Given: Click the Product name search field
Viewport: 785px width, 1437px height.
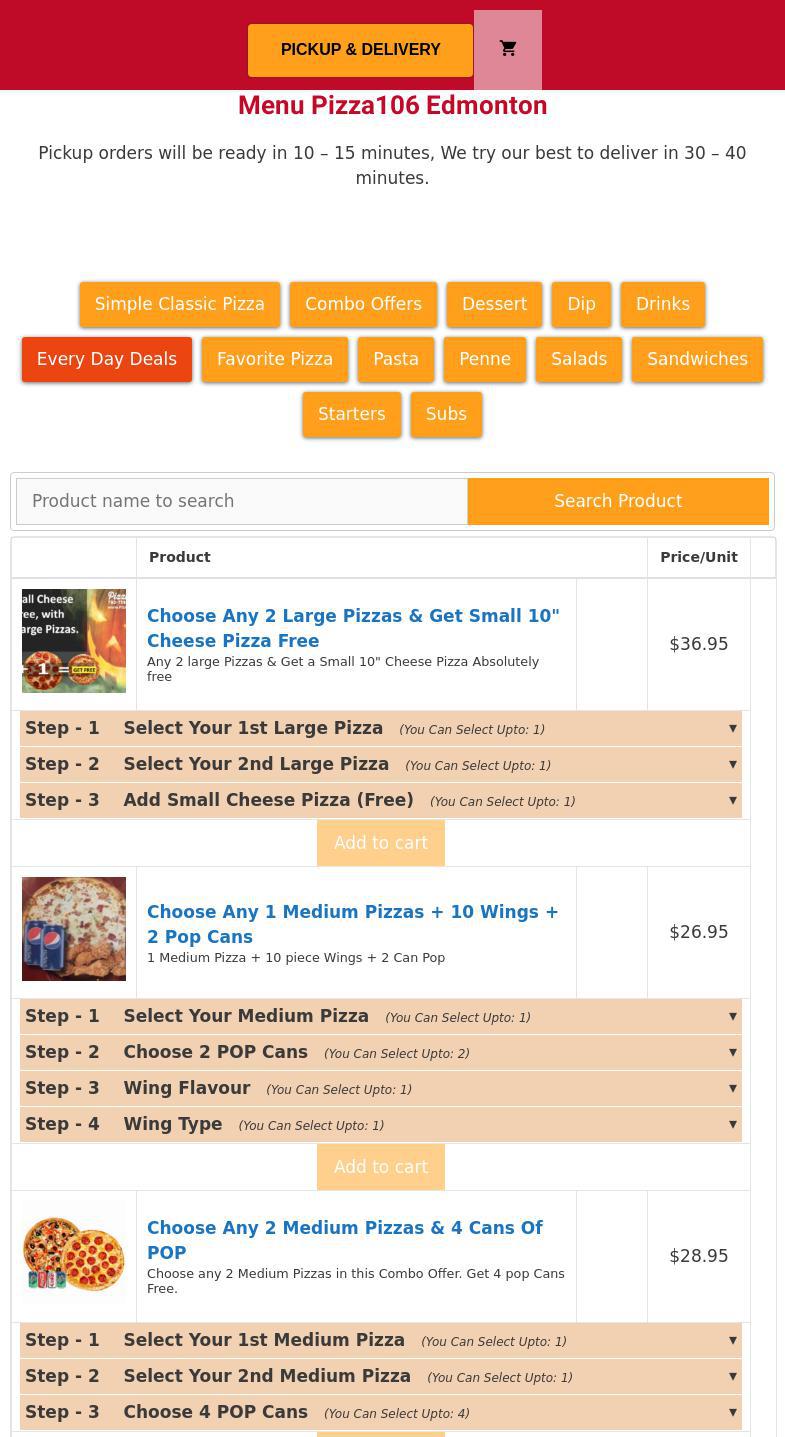Looking at the screenshot, I should point(242,501).
